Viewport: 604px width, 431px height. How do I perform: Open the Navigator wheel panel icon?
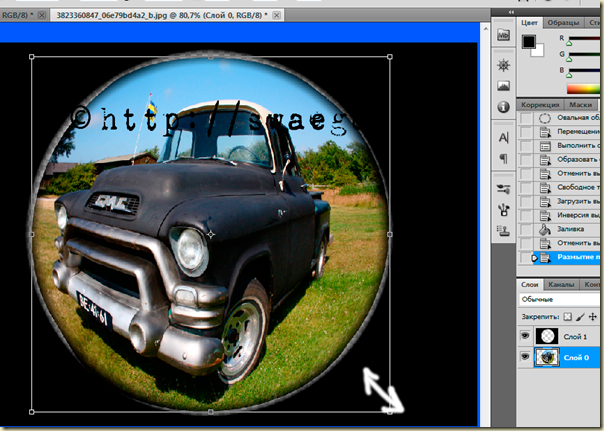502,63
